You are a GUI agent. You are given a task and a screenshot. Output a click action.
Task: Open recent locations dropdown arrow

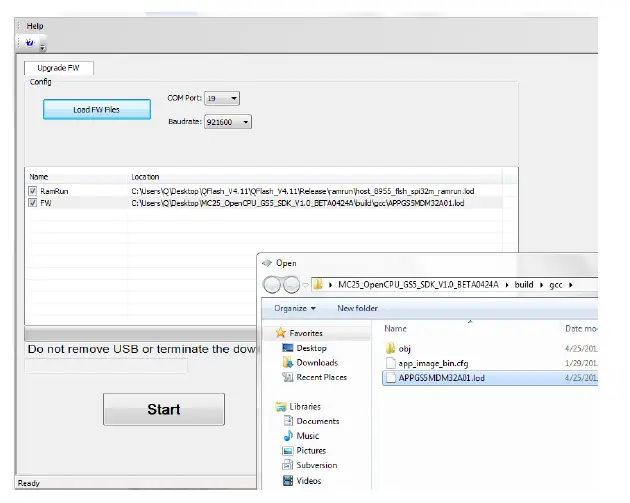305,285
